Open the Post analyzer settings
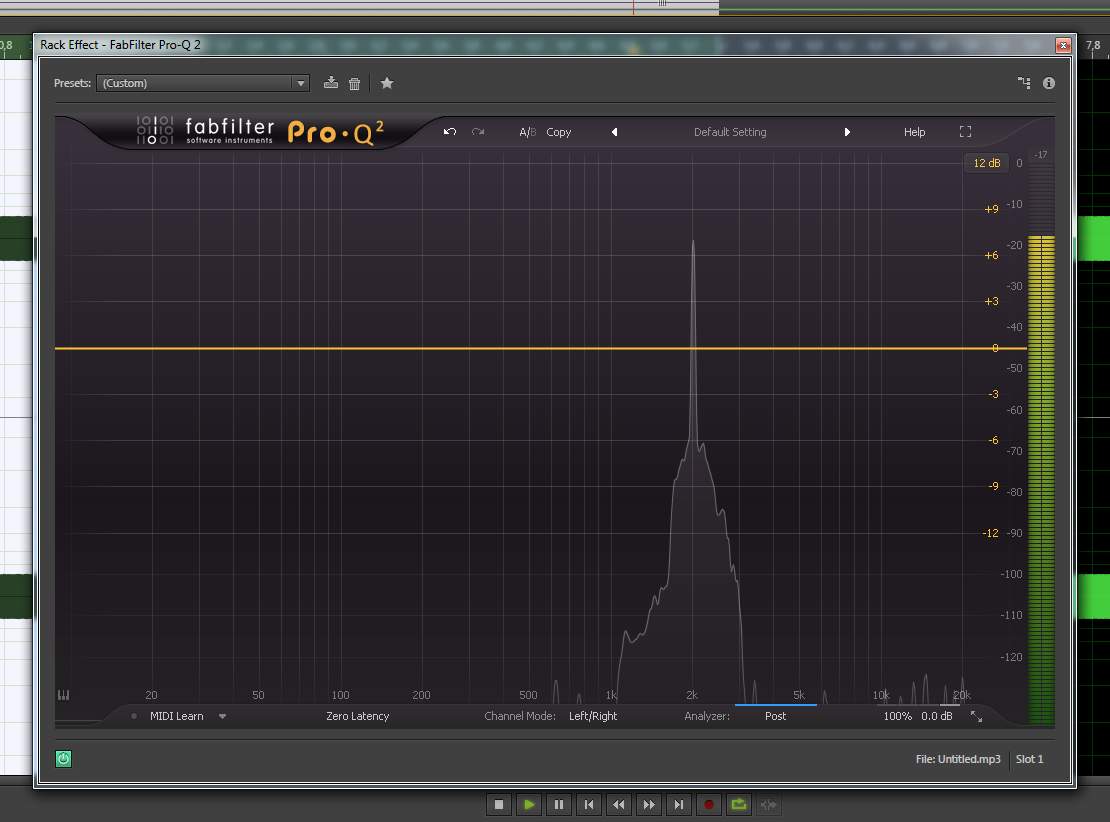Viewport: 1110px width, 822px height. point(775,716)
